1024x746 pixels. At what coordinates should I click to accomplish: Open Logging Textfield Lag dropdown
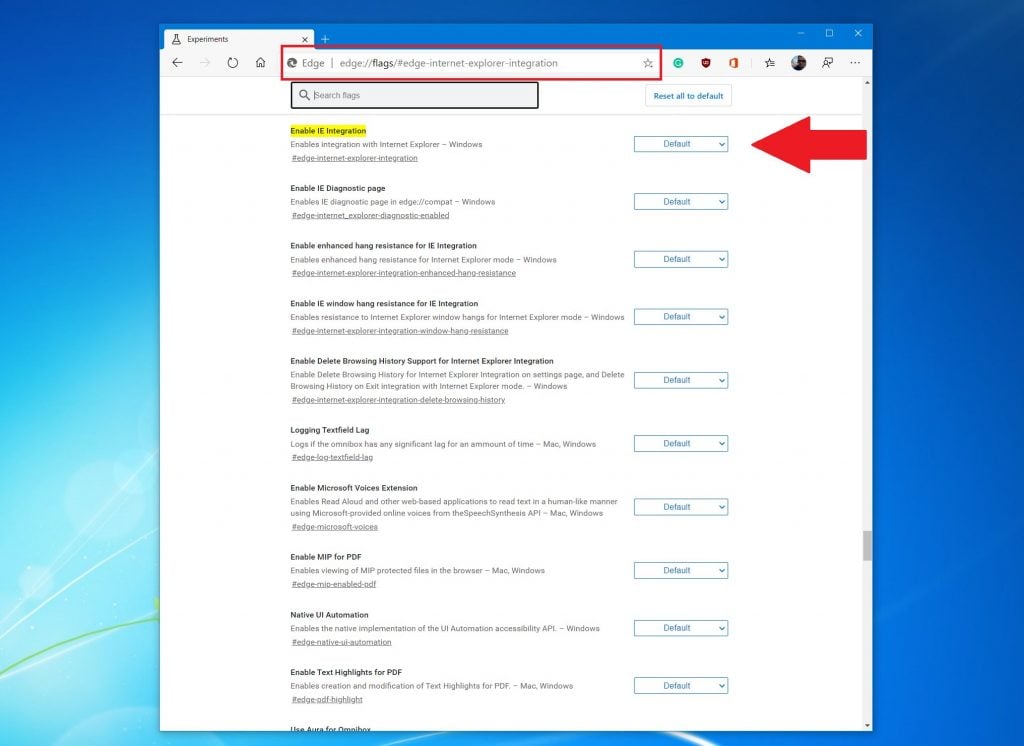680,444
